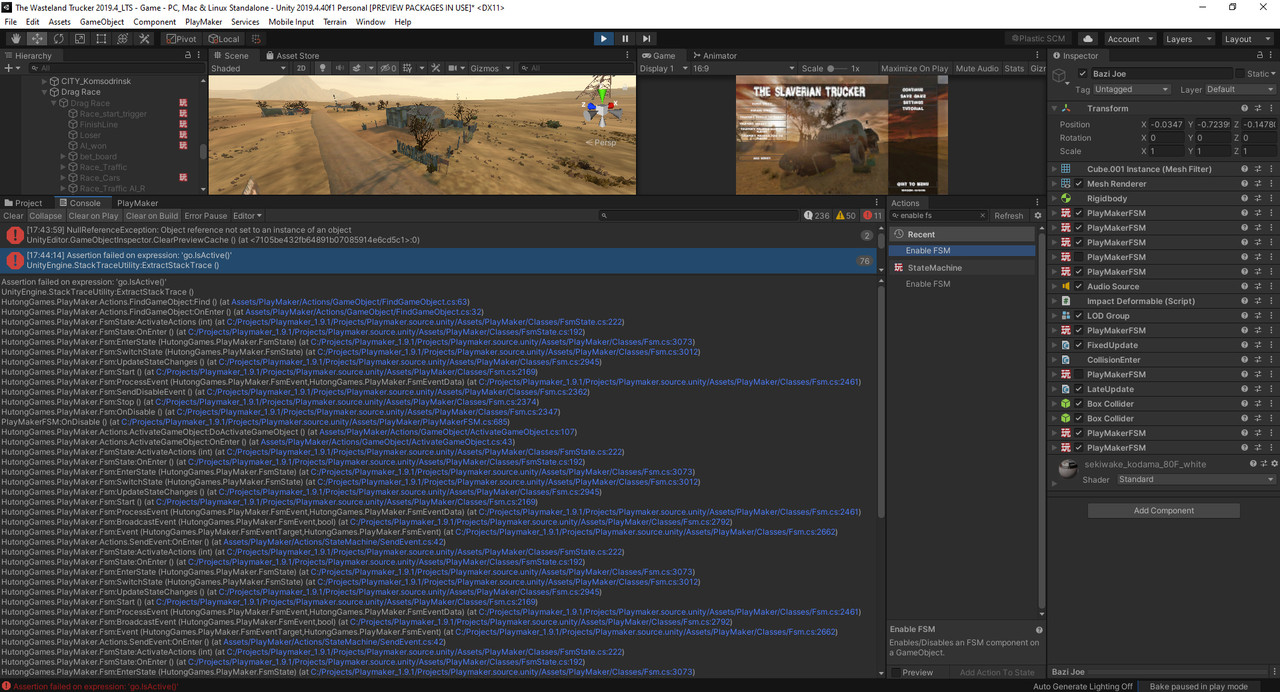Toggle scene audio speaker icon
1280x692 pixels.
[339, 68]
